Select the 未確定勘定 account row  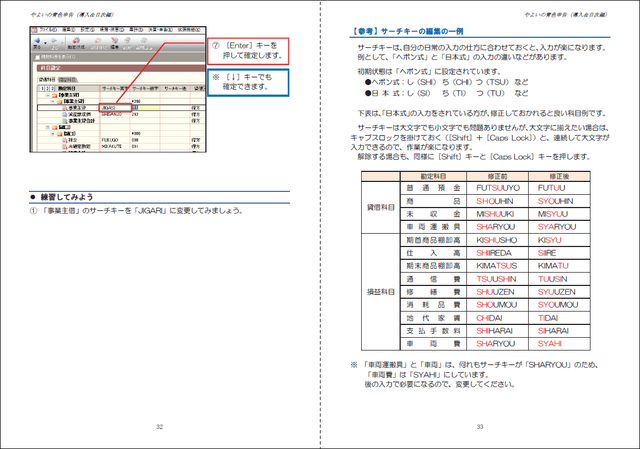tap(121, 146)
